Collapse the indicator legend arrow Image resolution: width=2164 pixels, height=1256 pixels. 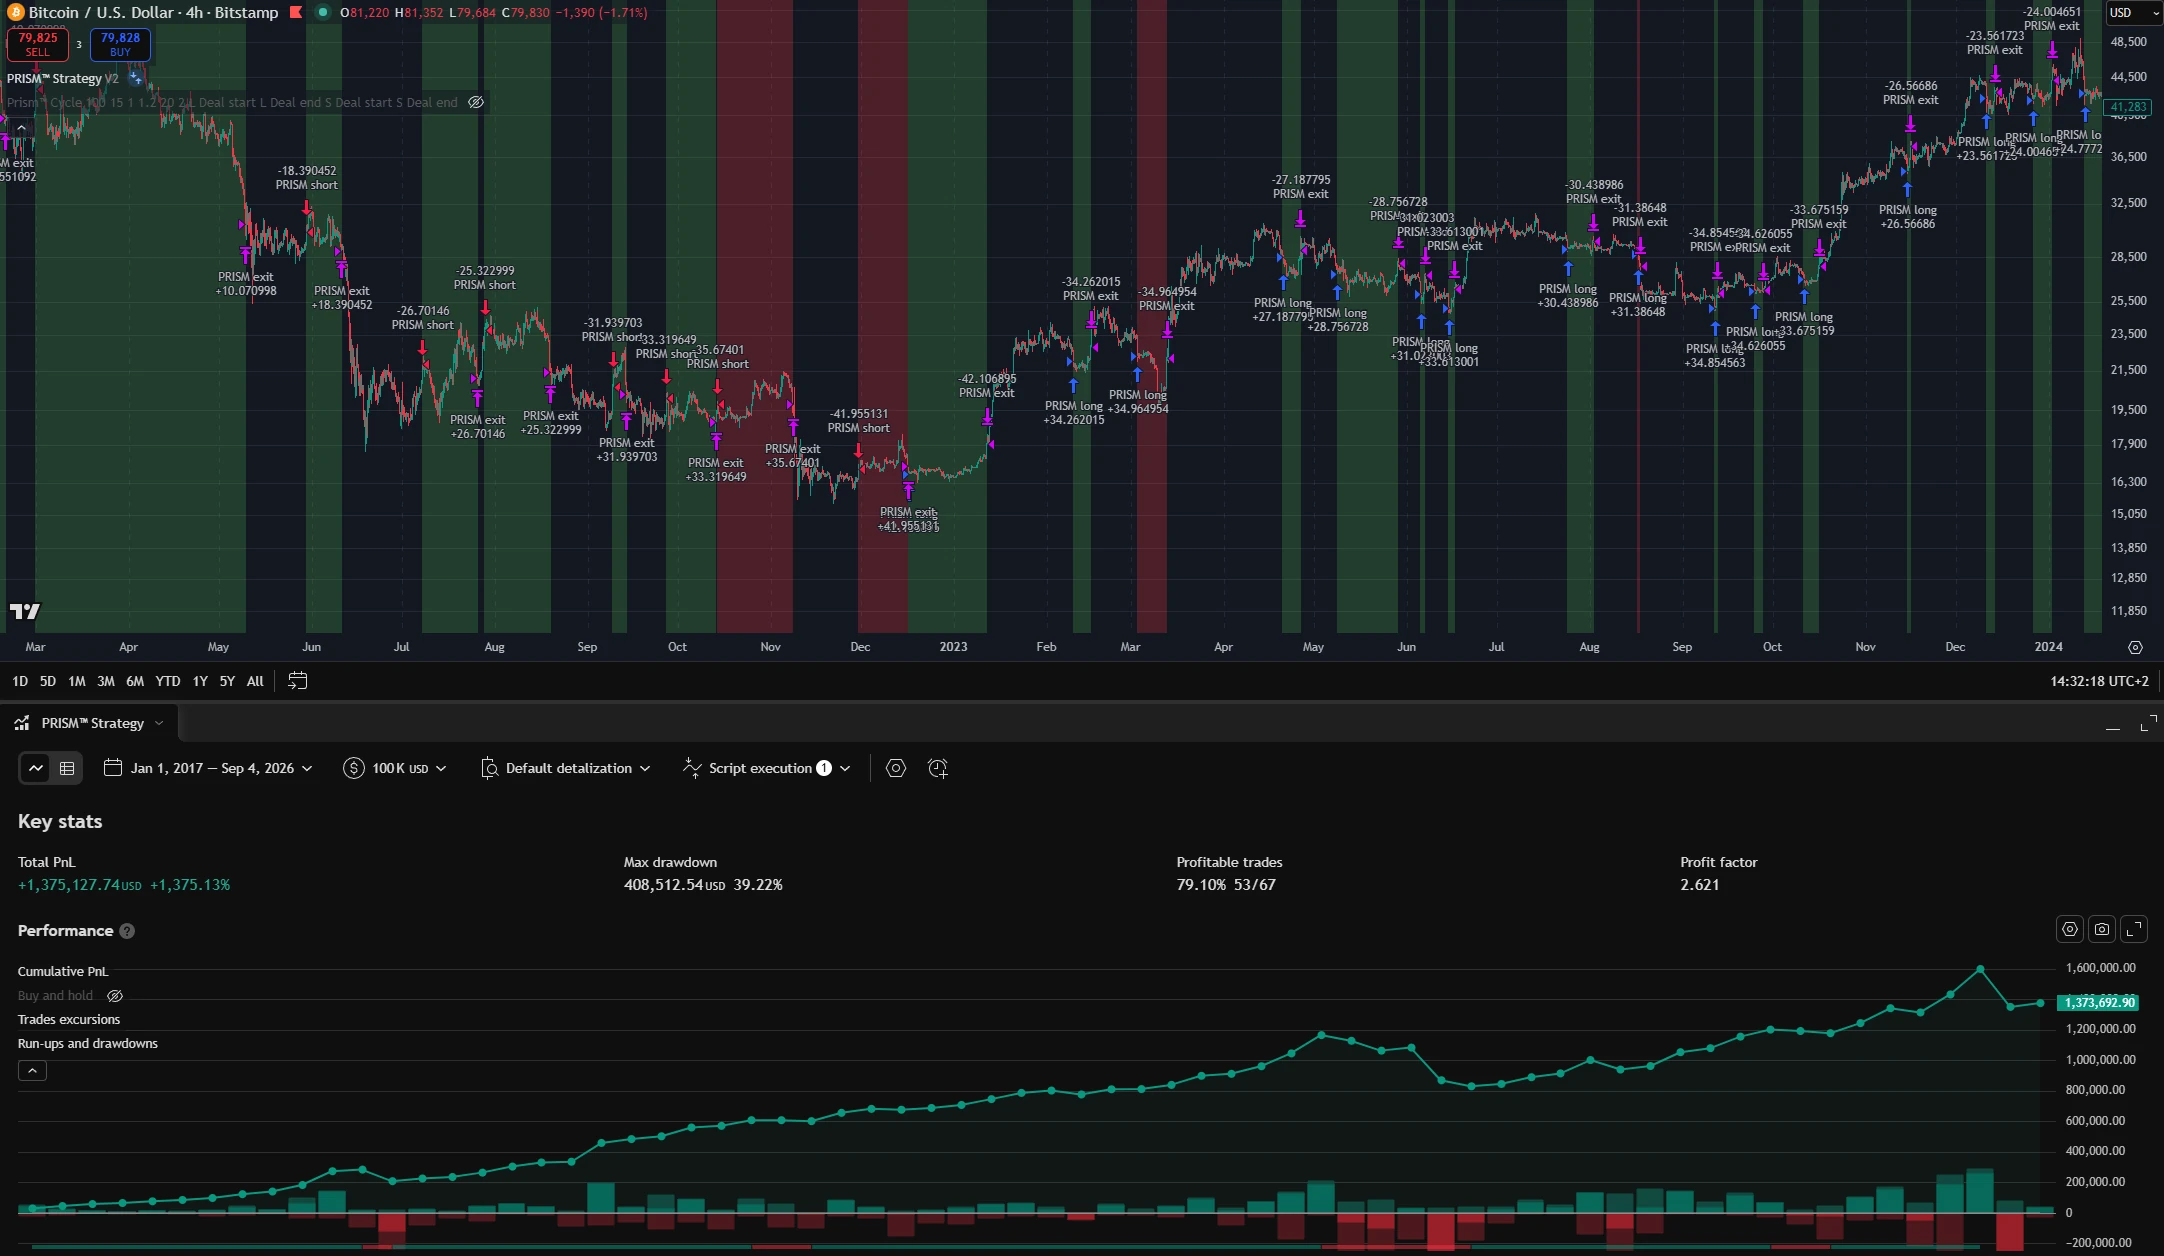pyautogui.click(x=21, y=128)
